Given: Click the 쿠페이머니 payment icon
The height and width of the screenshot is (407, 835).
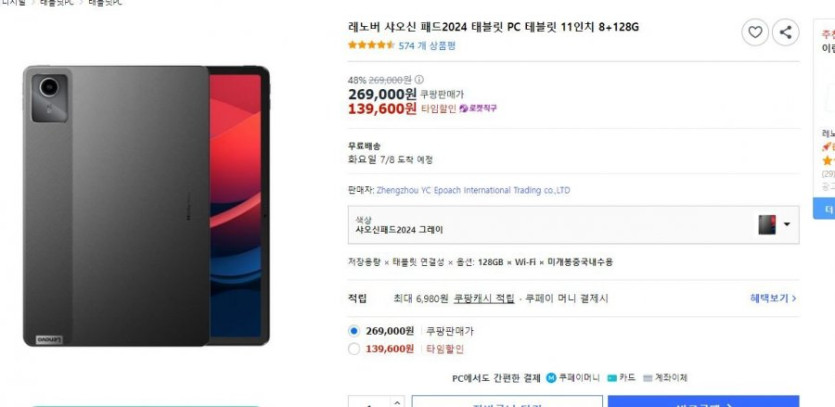Looking at the screenshot, I should coord(551,378).
